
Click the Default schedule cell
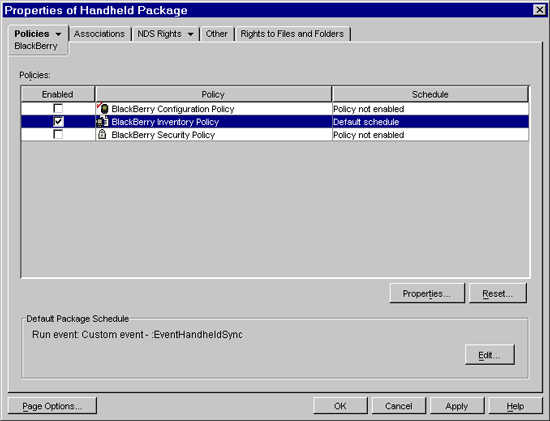coord(430,122)
